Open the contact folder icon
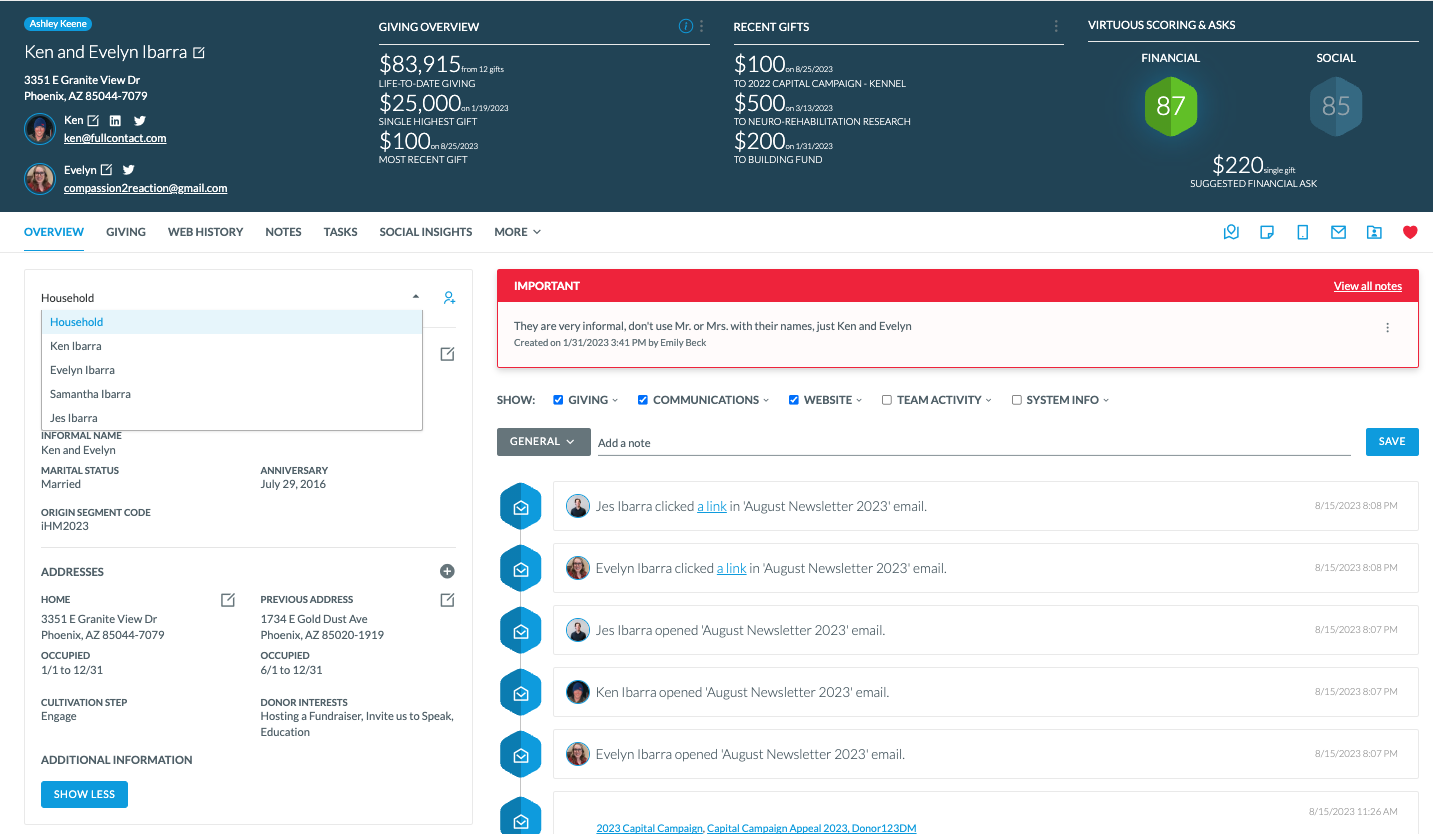 [1374, 232]
